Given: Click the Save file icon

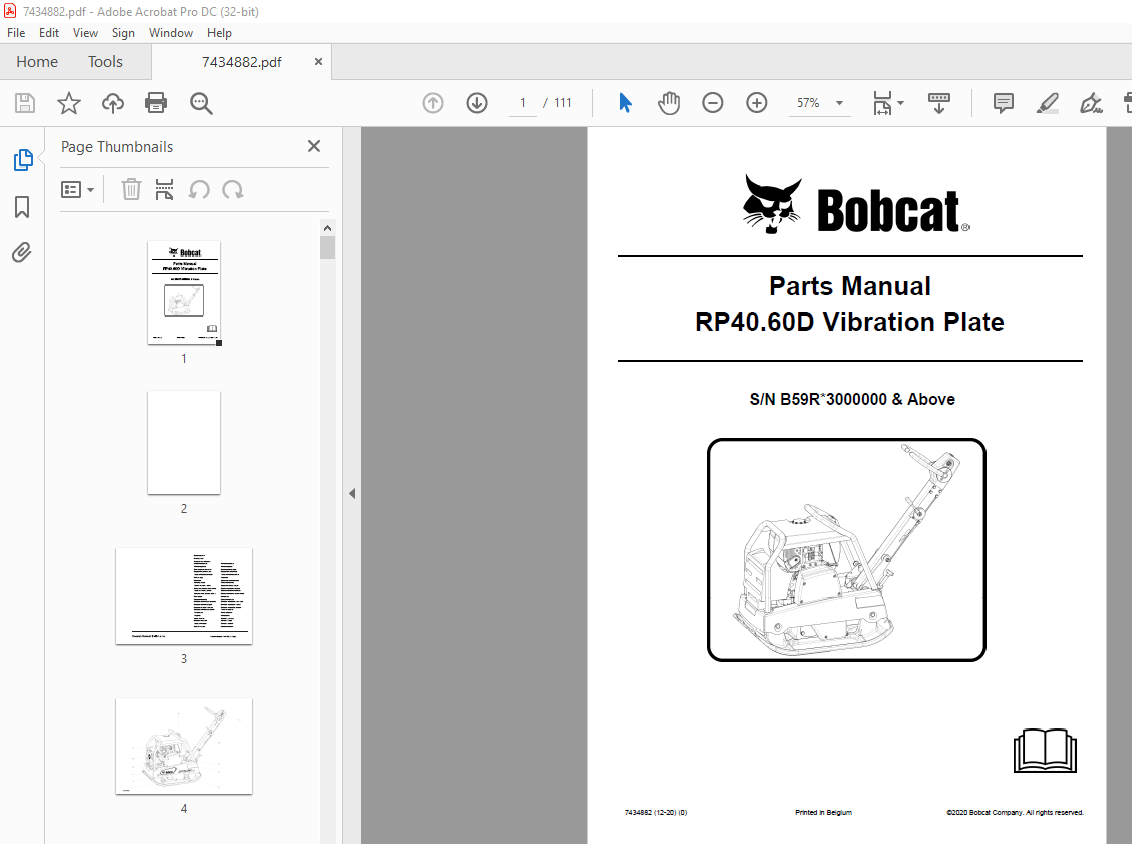Looking at the screenshot, I should pos(25,103).
